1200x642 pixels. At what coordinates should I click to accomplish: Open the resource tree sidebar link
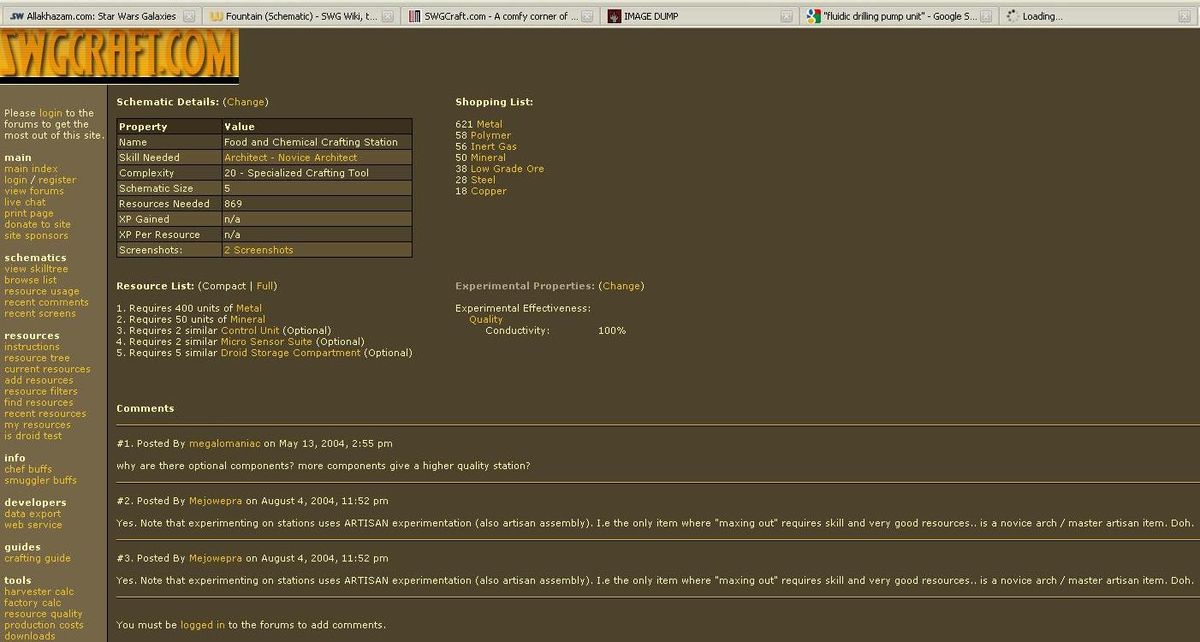(37, 358)
